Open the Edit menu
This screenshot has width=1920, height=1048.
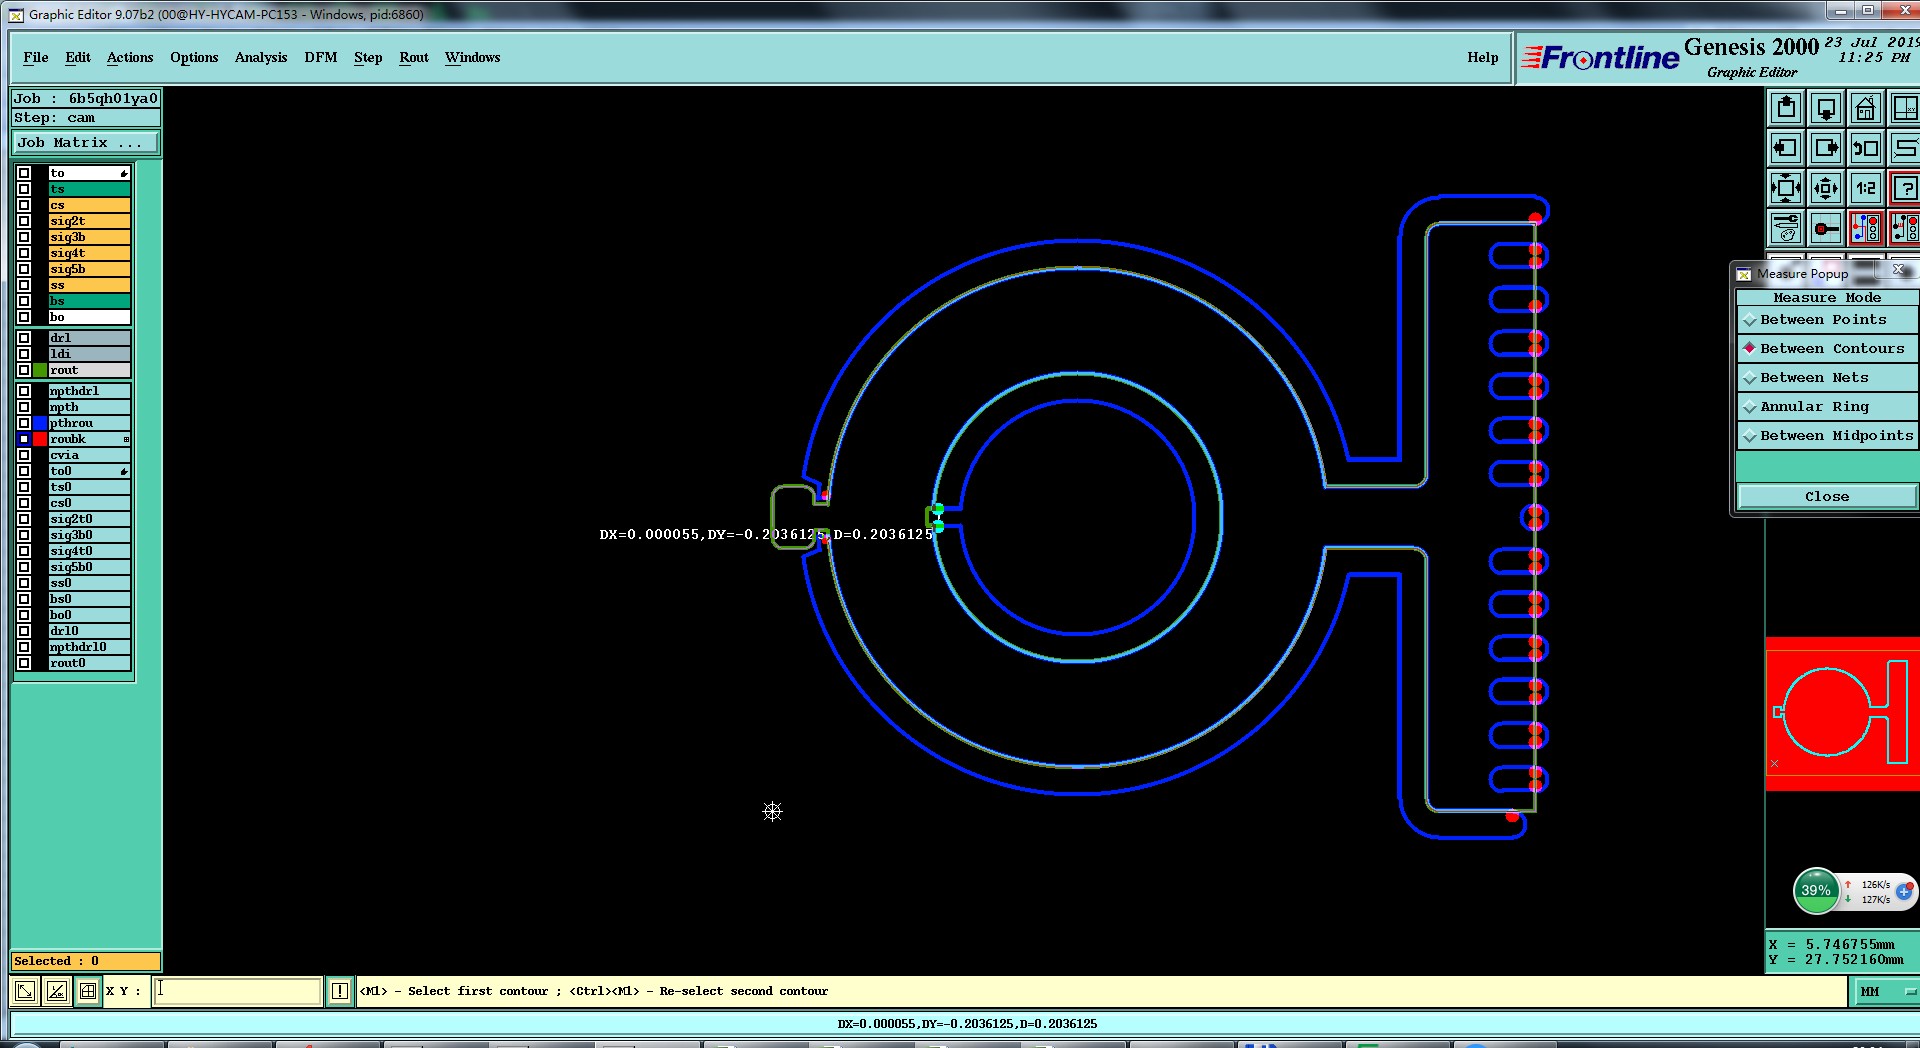pos(78,57)
